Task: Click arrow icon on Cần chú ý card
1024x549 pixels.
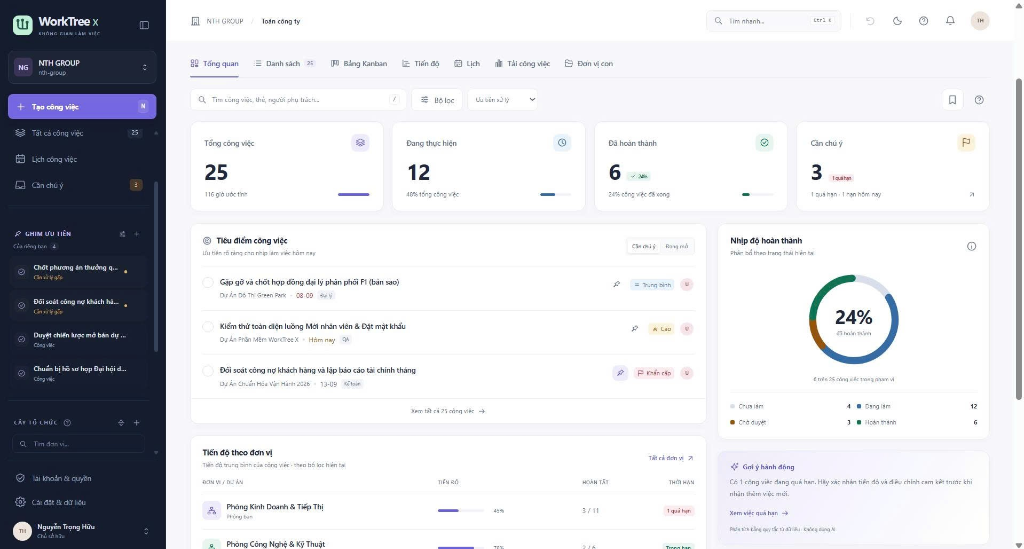Action: point(972,195)
